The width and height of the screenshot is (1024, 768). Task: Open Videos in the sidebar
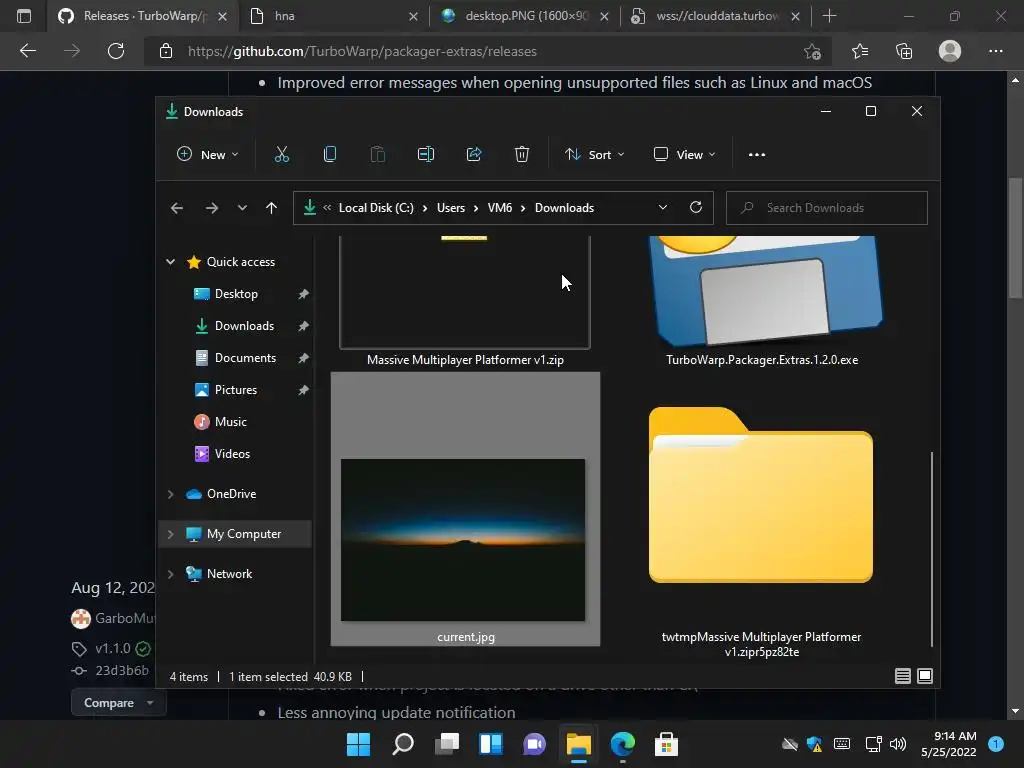232,454
